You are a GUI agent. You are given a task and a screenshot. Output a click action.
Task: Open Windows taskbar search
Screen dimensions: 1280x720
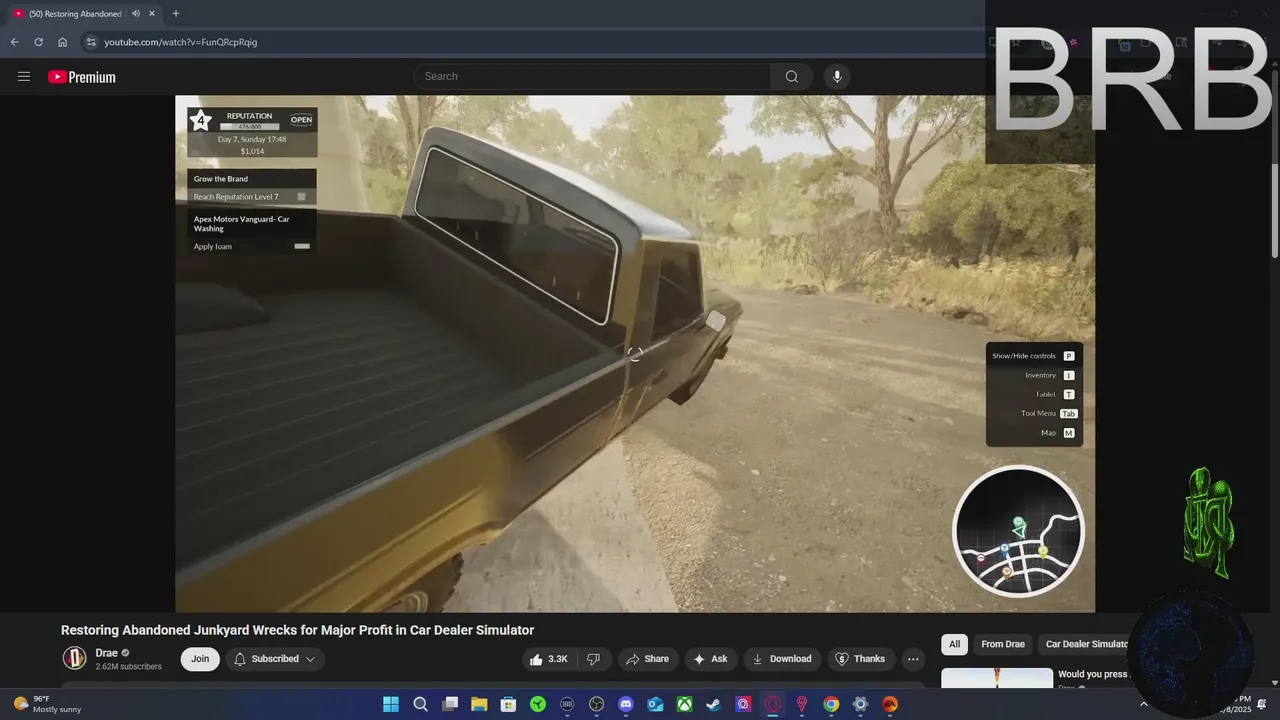(421, 704)
